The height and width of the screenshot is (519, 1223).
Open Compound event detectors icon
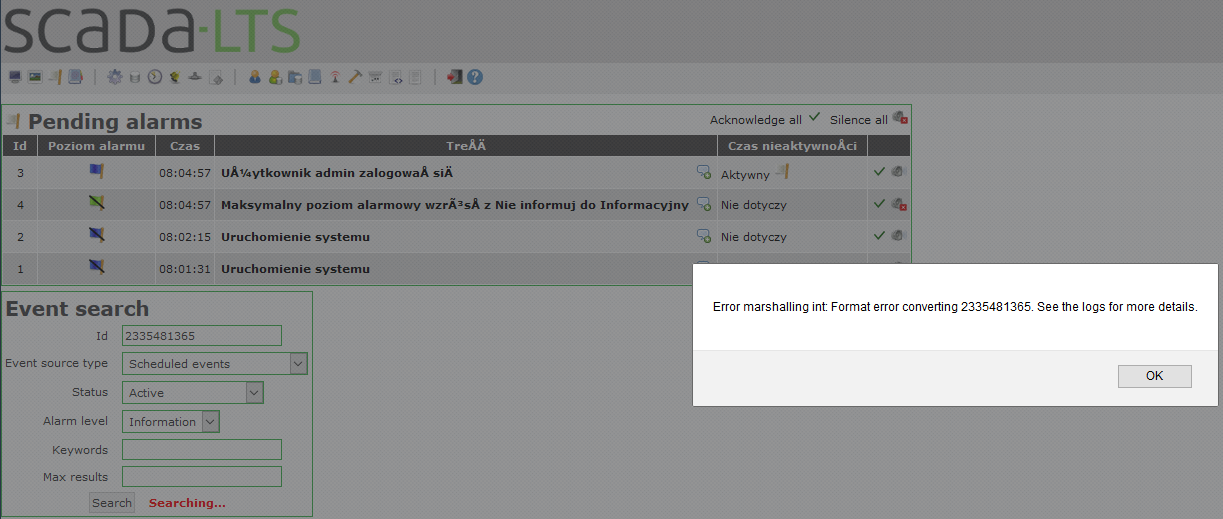pyautogui.click(x=175, y=77)
